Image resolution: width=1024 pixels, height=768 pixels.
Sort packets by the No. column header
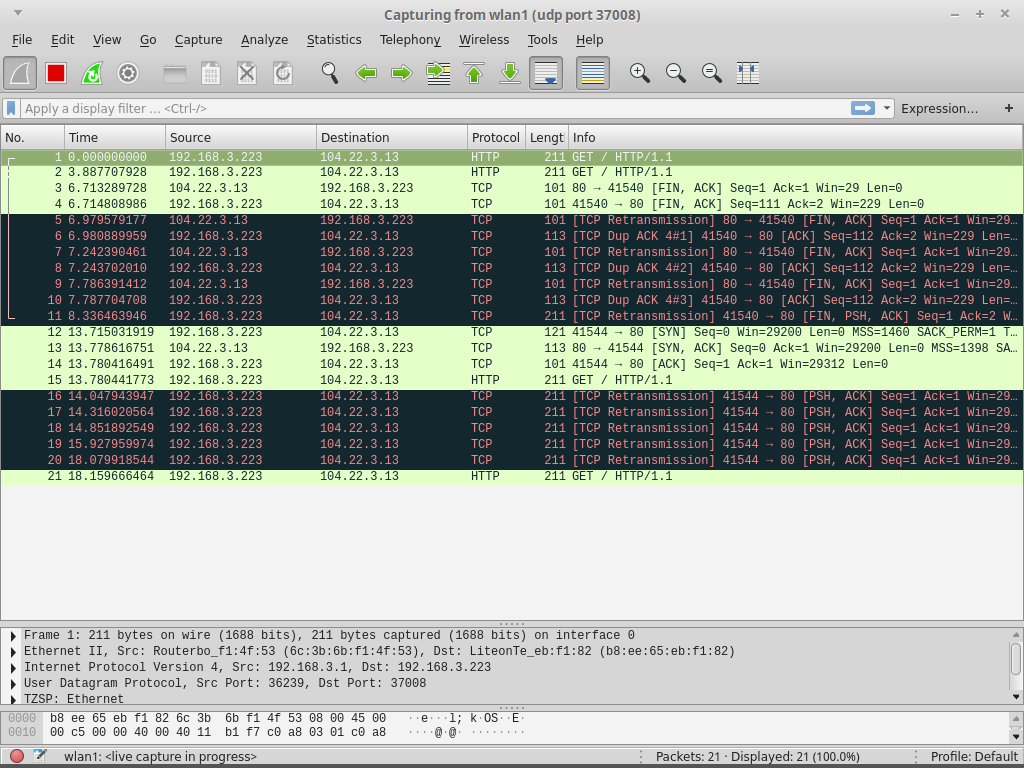pos(33,138)
